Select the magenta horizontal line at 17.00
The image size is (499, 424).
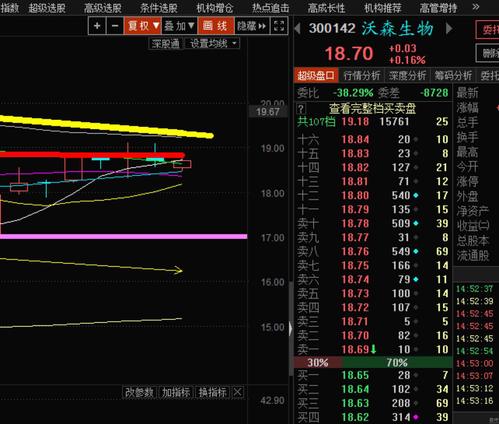(124, 236)
